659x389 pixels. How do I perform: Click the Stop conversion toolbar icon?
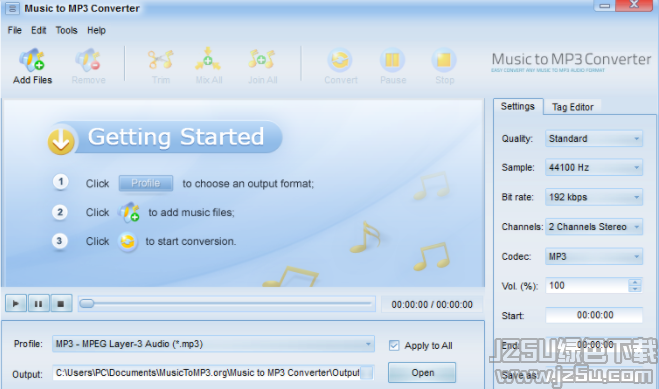(444, 60)
